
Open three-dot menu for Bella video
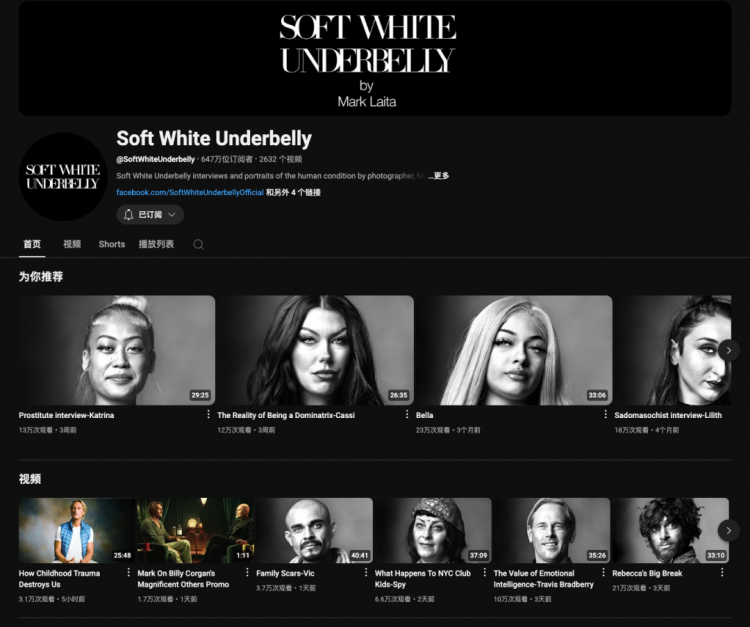point(606,414)
